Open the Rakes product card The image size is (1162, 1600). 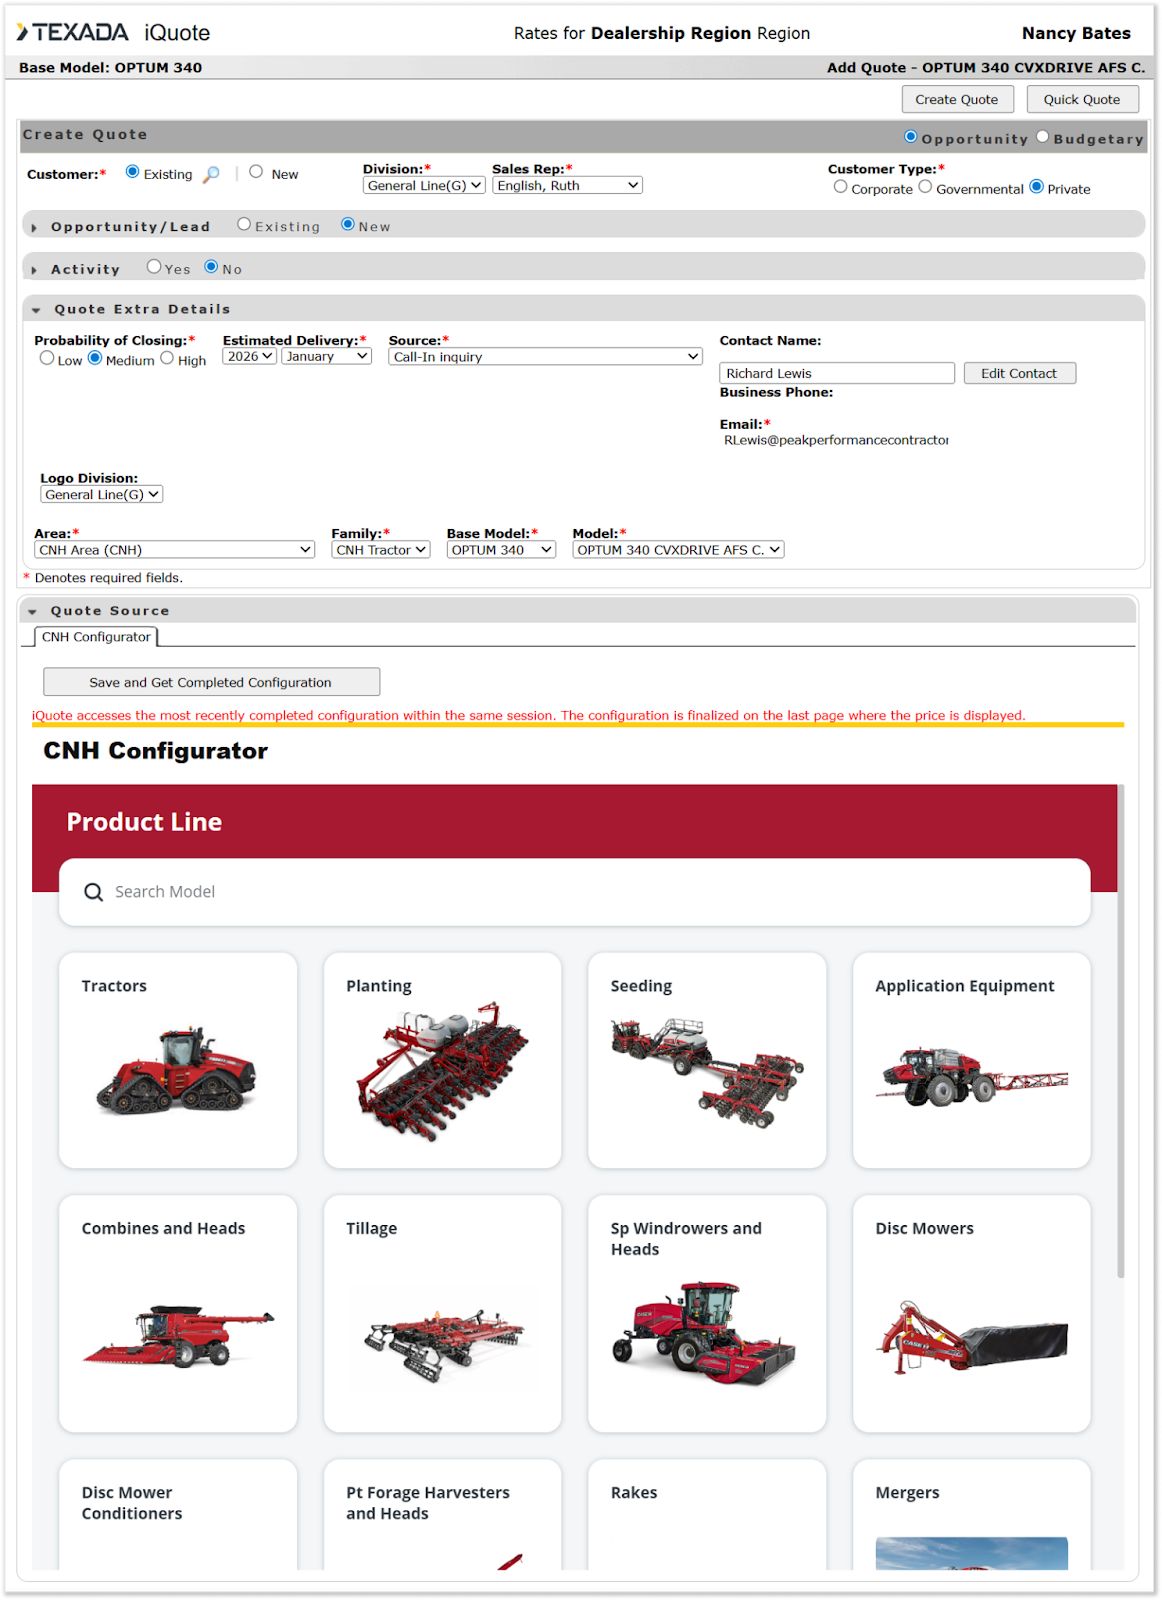707,1514
